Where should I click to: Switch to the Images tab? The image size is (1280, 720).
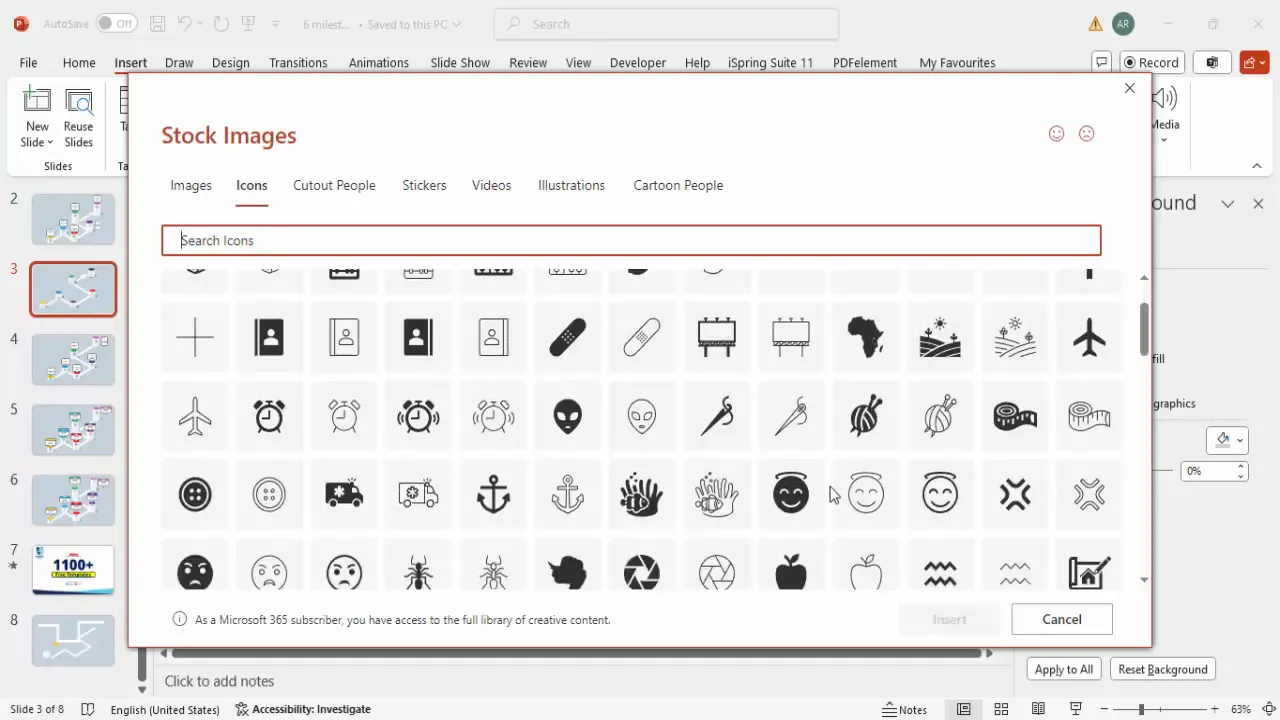pyautogui.click(x=191, y=185)
